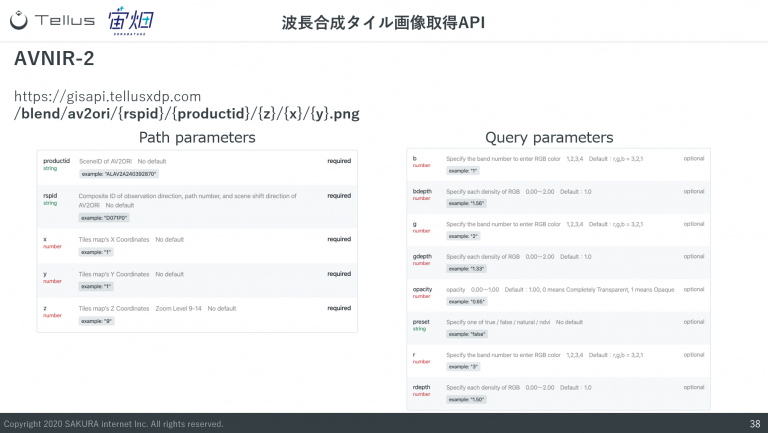The image size is (768, 433).
Task: Click the opacity description mentioning Completely Transparent
Action: pos(560,289)
